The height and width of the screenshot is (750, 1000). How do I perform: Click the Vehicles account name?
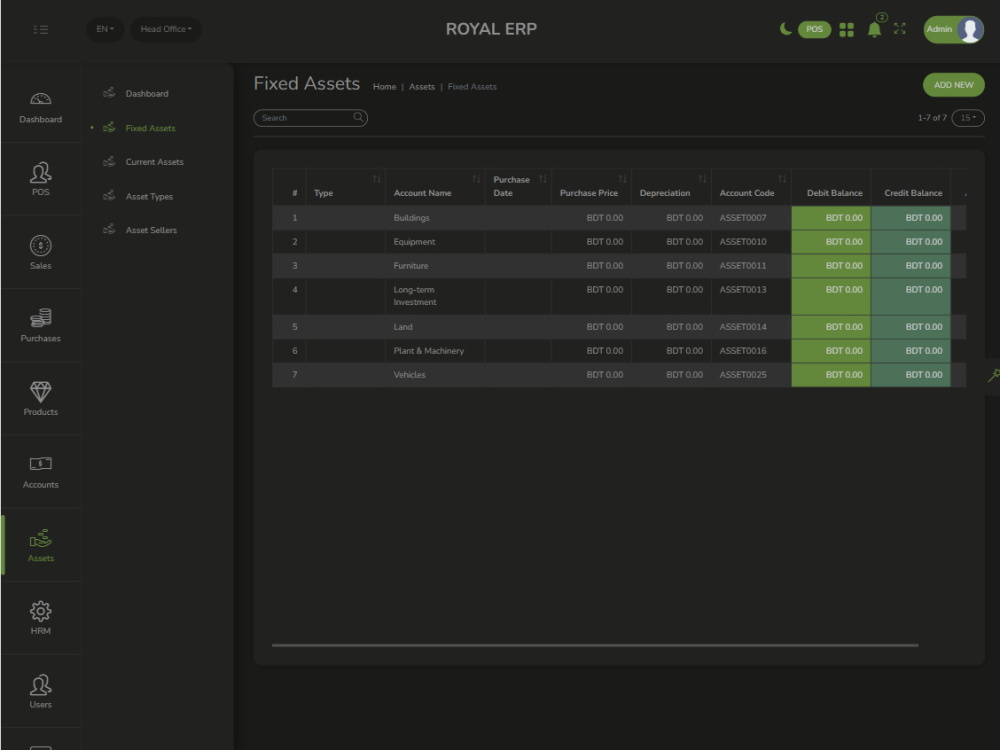click(x=409, y=375)
